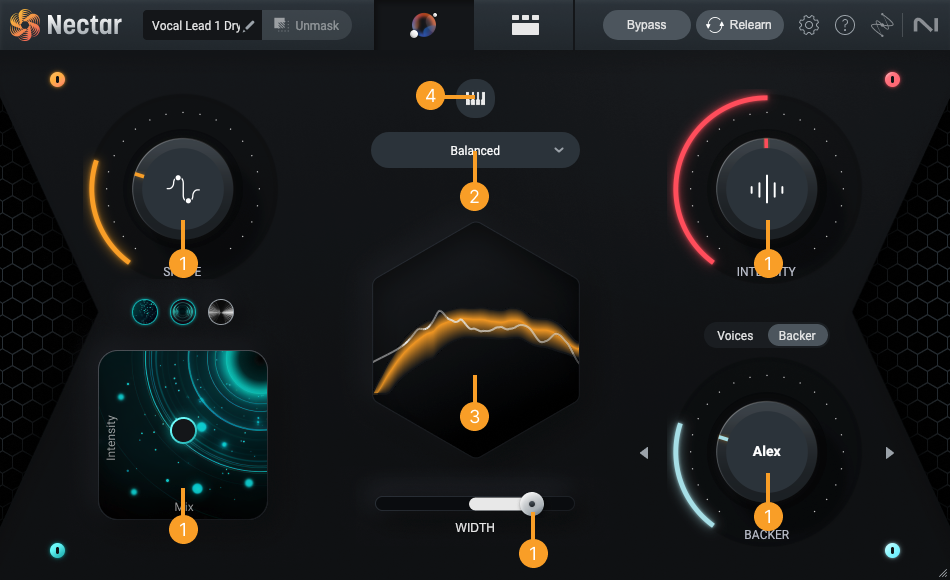Switch to the detailed modules view tab
Viewport: 950px width, 580px height.
[525, 25]
